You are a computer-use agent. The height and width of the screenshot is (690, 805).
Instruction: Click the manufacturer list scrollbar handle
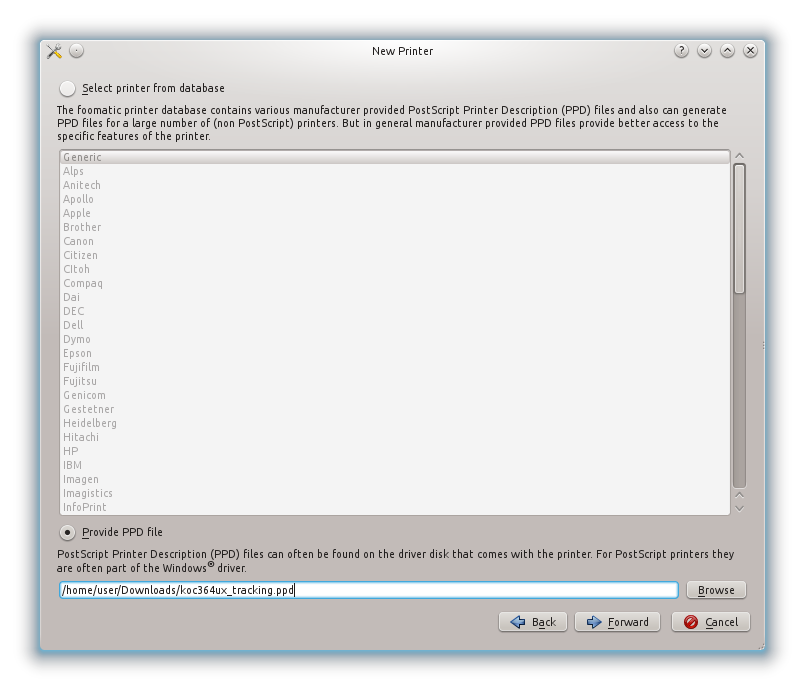tap(739, 230)
